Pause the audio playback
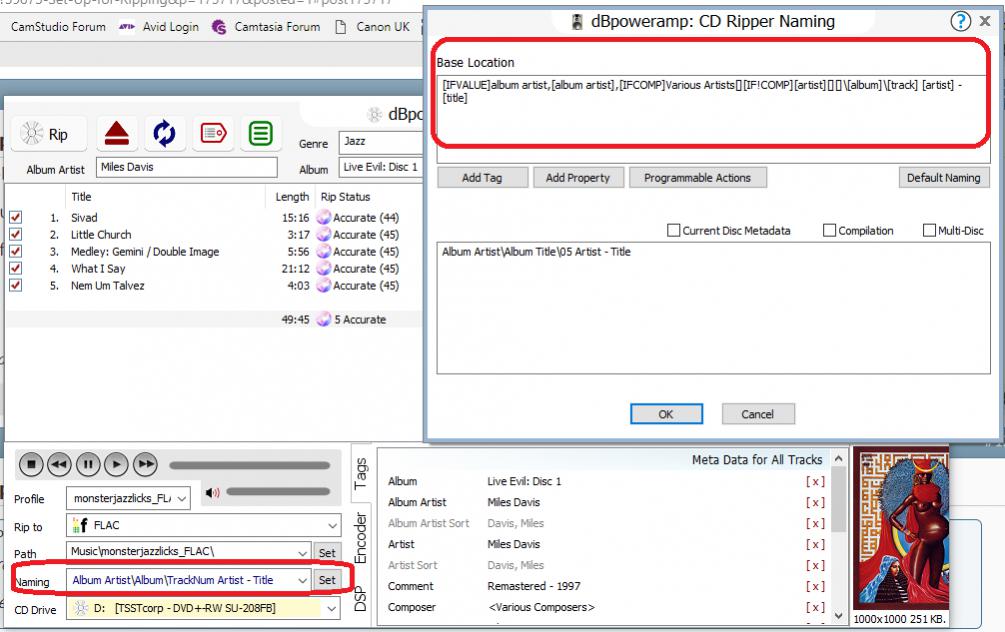 click(88, 464)
